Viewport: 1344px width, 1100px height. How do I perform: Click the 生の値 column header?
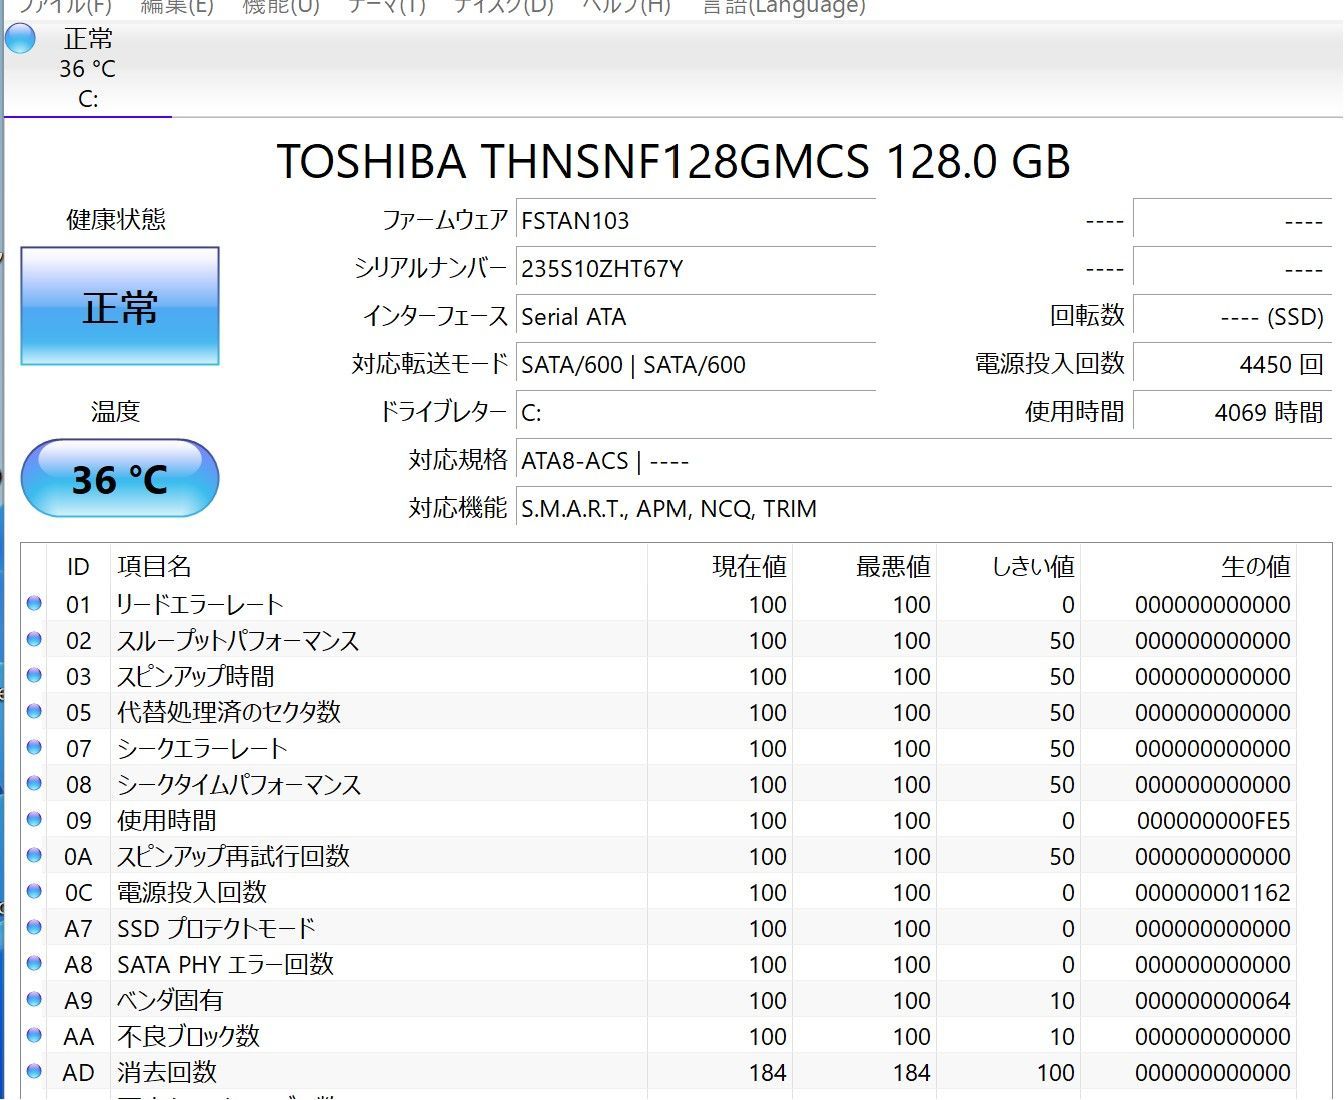1188,567
